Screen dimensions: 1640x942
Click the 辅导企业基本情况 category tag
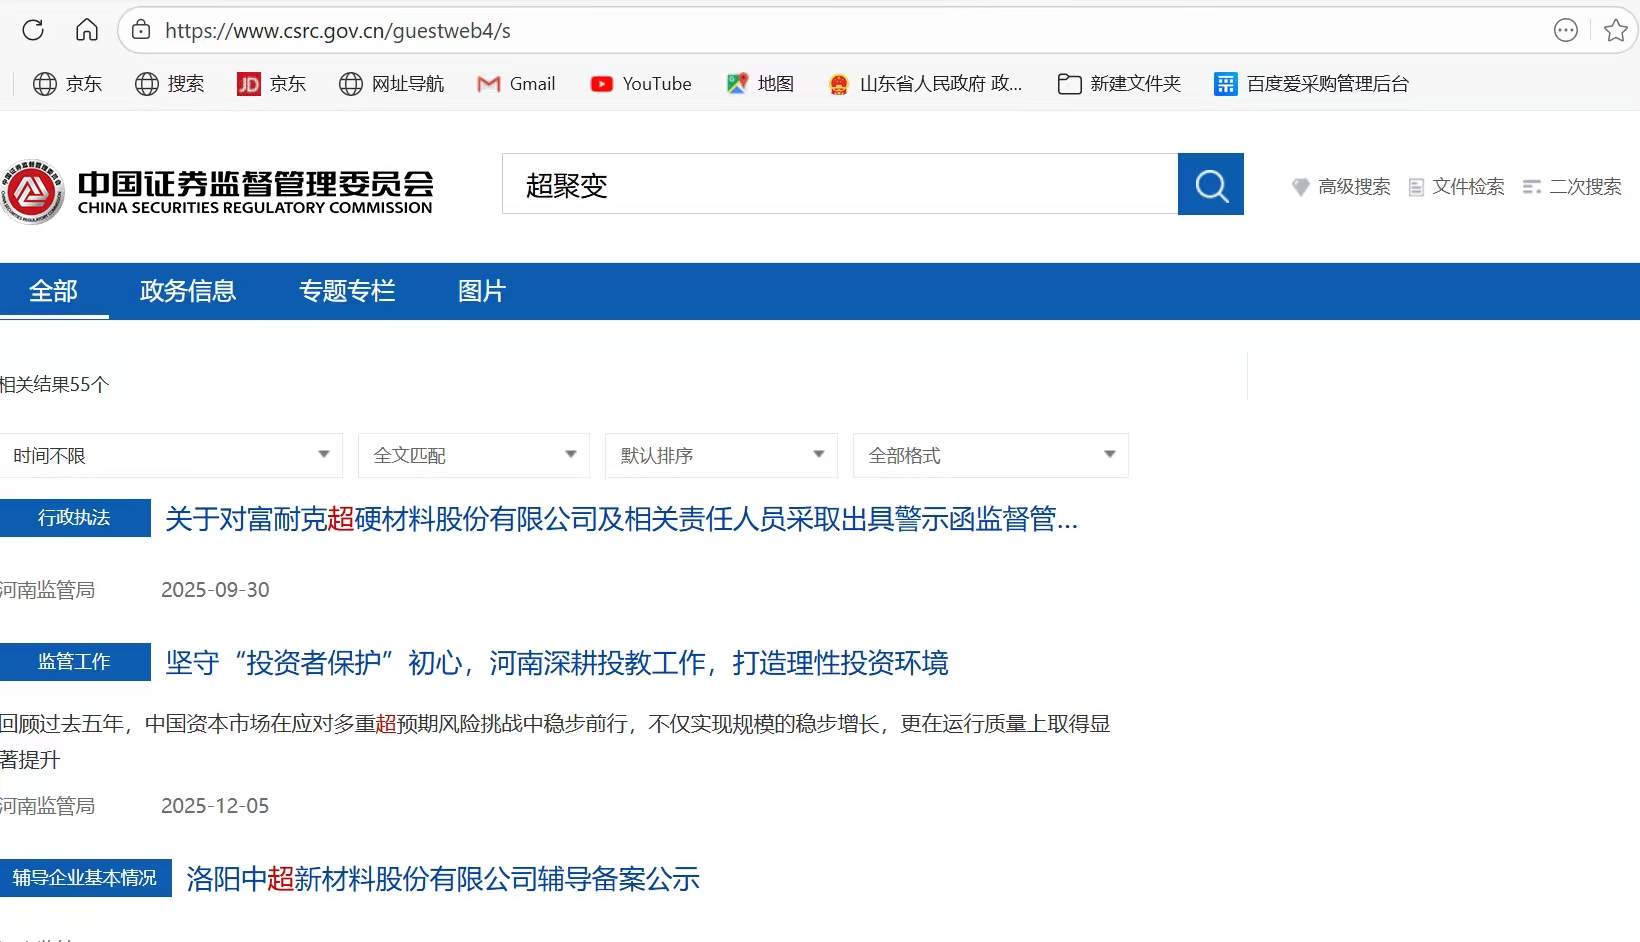(x=86, y=878)
